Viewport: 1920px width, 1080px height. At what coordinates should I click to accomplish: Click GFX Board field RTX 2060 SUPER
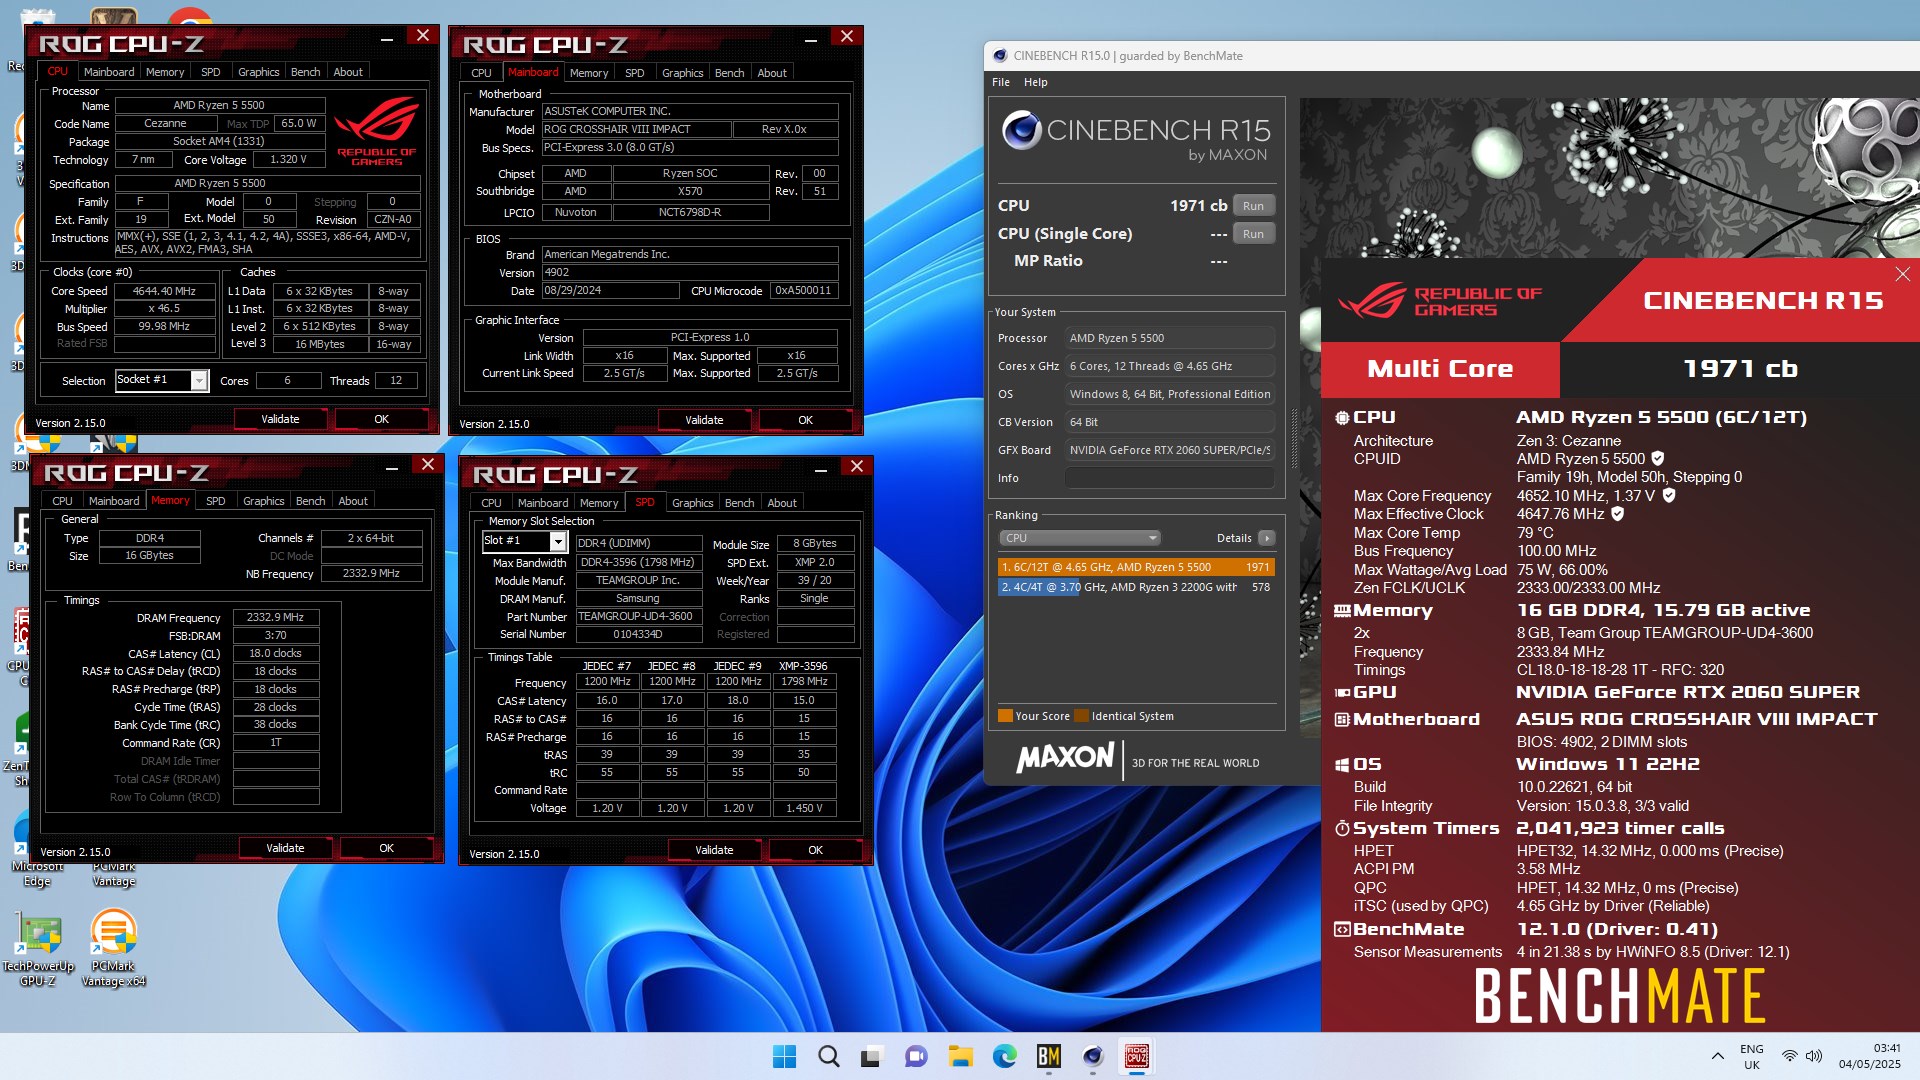[1170, 450]
